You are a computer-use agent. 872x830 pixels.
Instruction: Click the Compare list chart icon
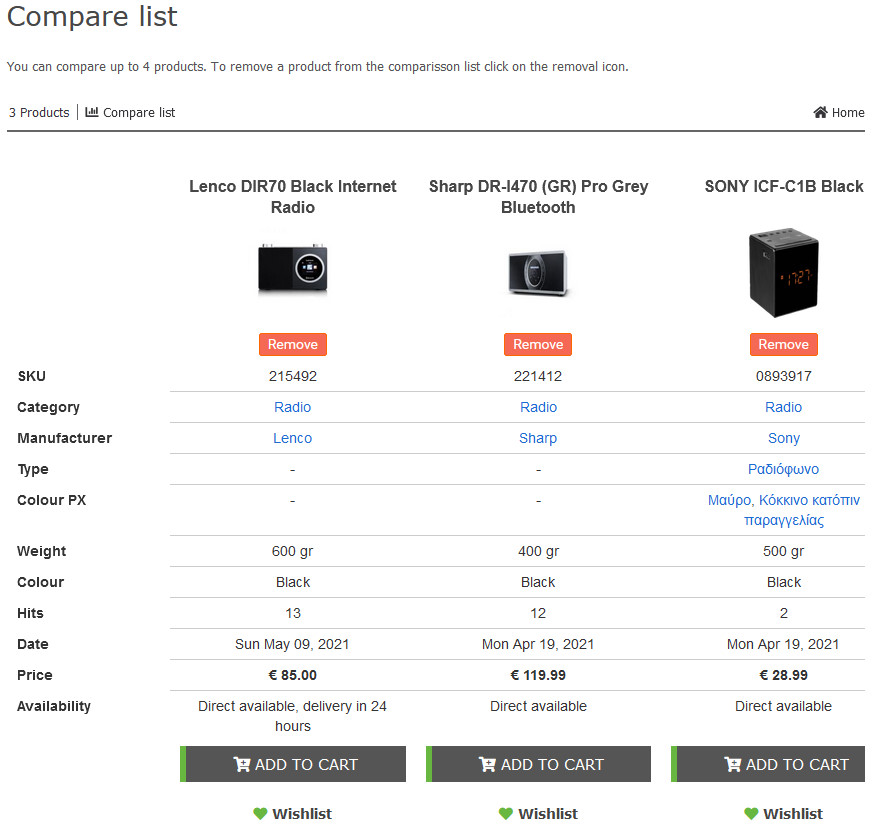click(92, 112)
